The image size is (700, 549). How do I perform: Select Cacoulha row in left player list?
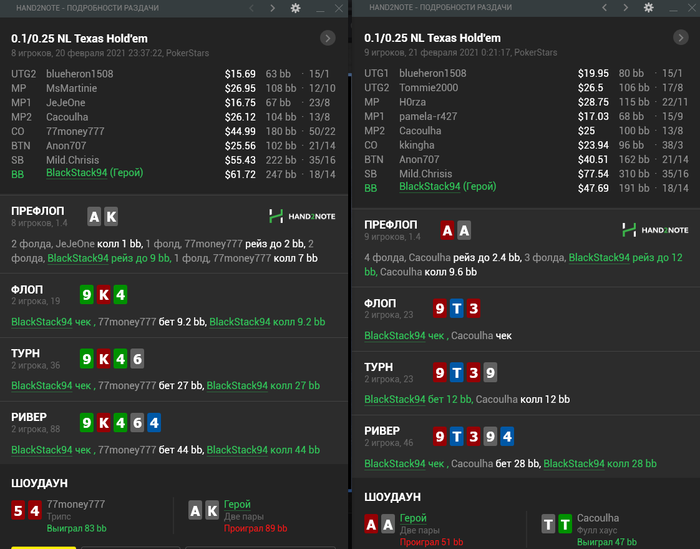[x=173, y=117]
